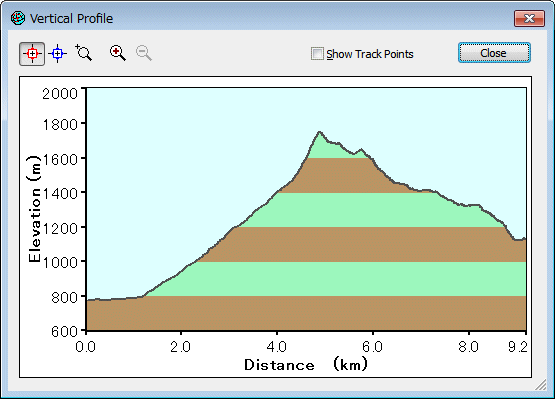
Task: Click the peak of the elevation profile
Action: tap(319, 132)
